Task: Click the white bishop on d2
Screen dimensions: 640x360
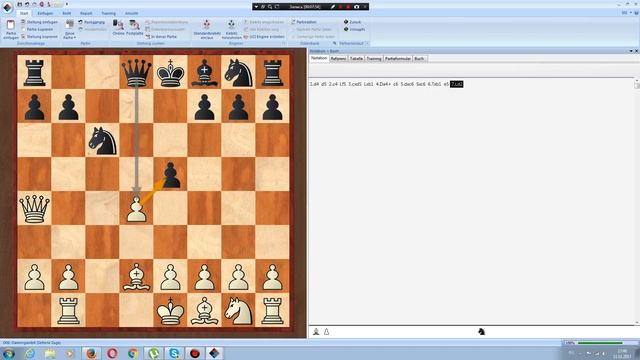Action: point(136,276)
